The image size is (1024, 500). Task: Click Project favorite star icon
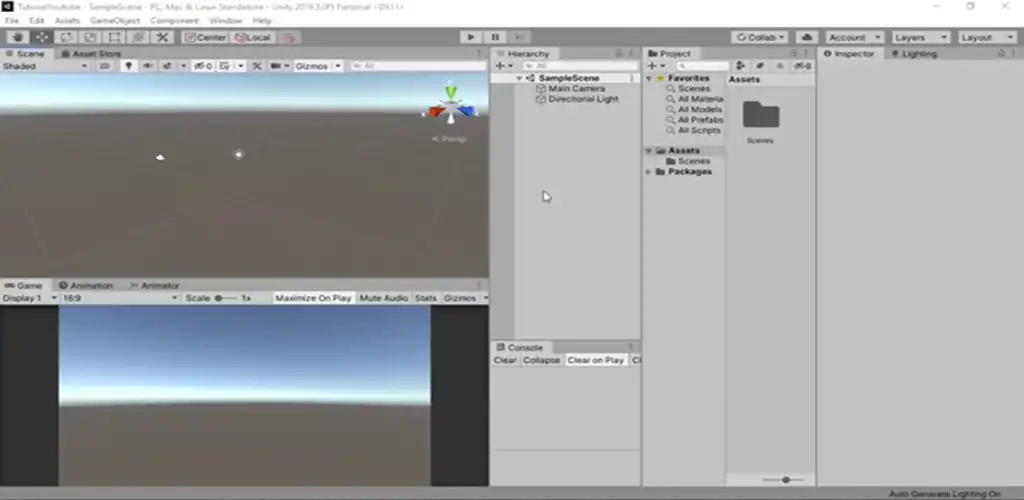[779, 66]
